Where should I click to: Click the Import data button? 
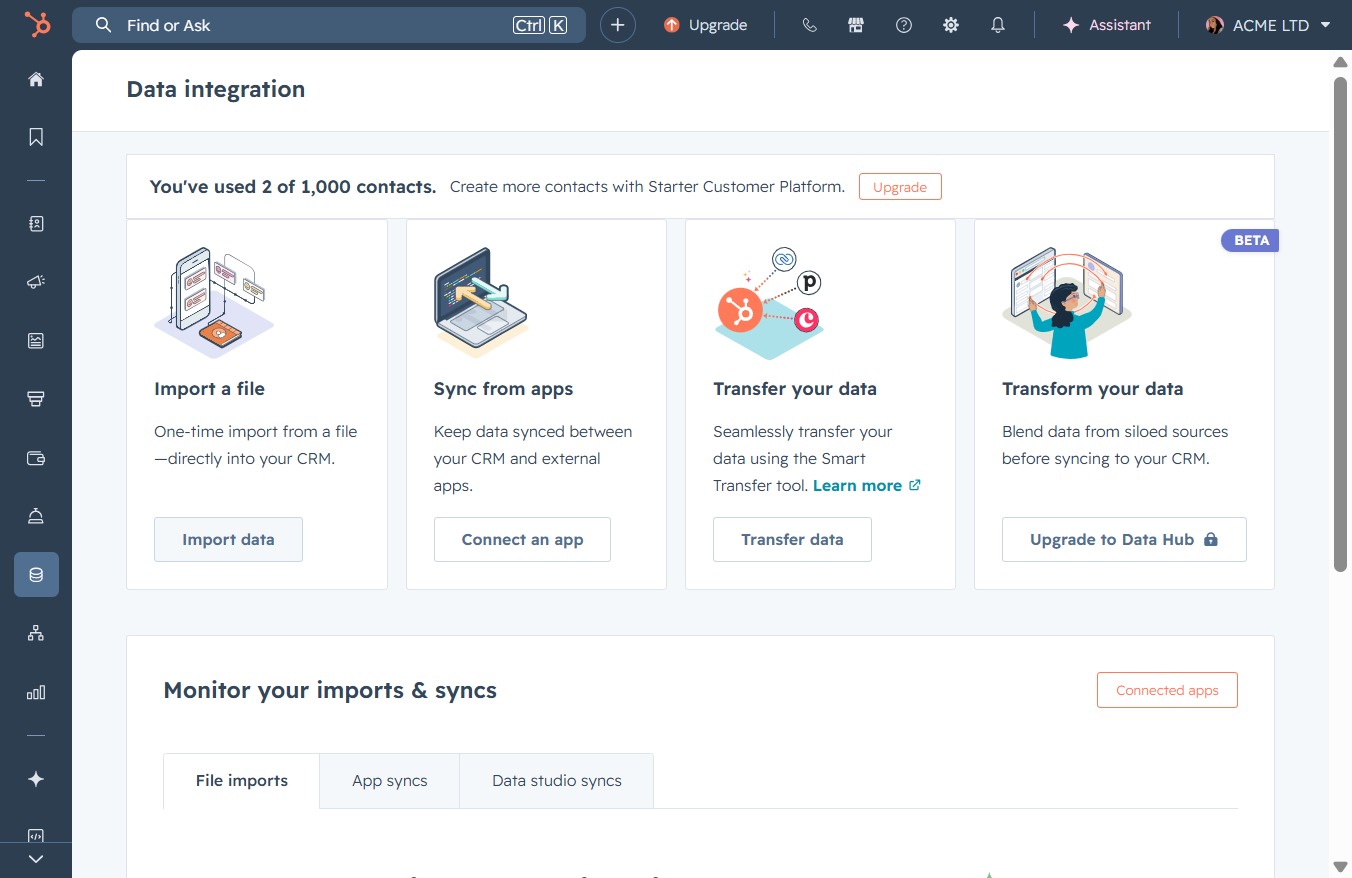(x=228, y=540)
